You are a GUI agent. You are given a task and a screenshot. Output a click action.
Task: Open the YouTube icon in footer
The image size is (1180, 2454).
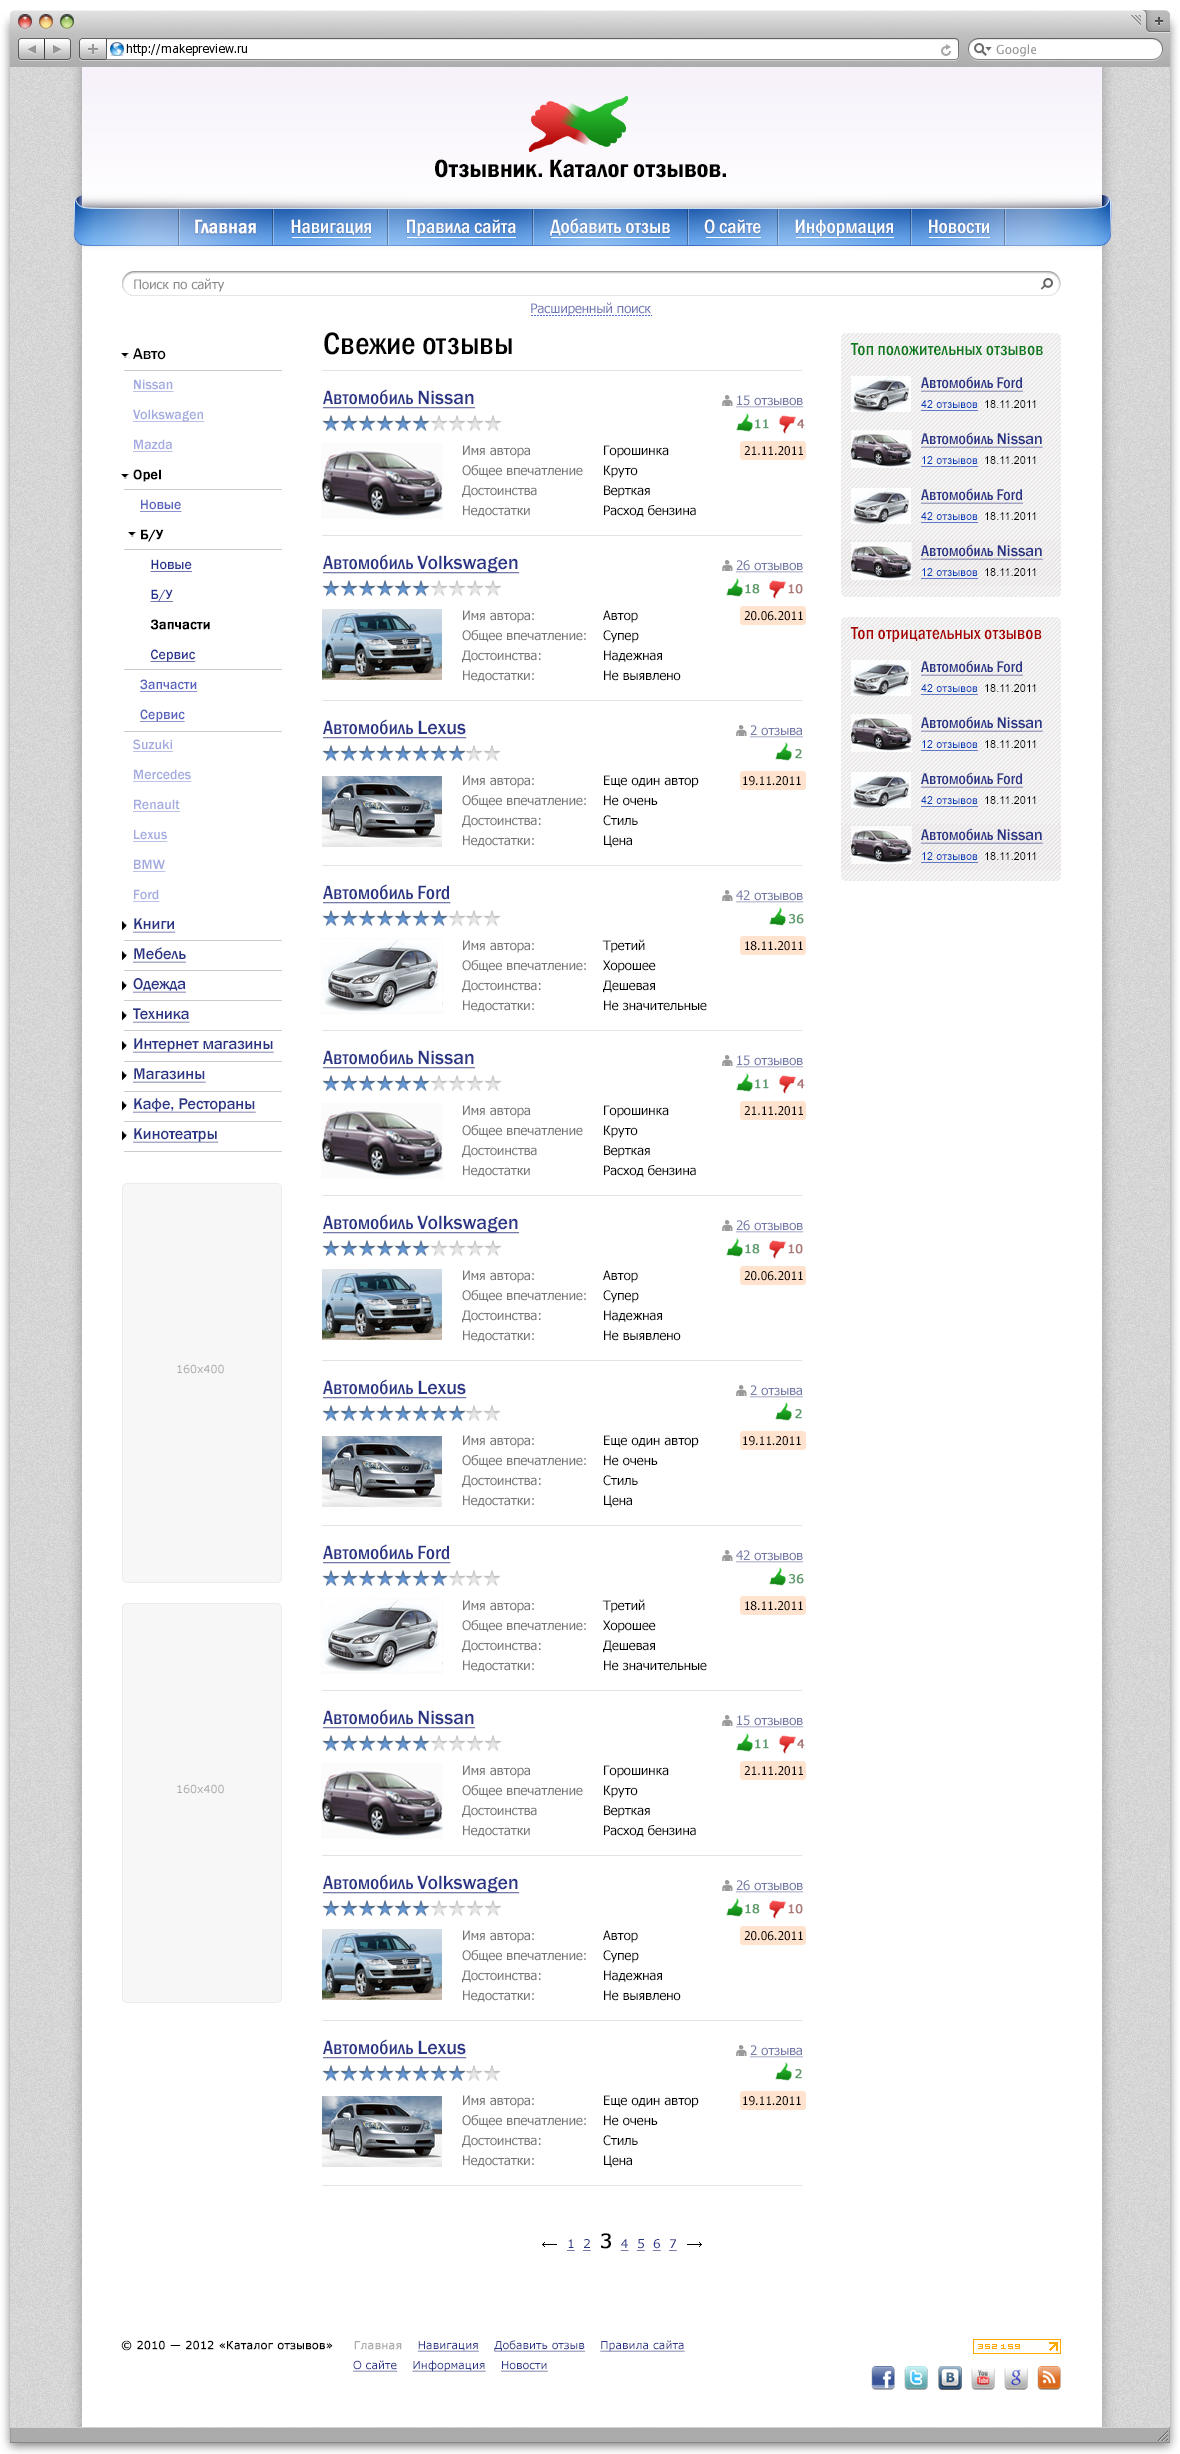pyautogui.click(x=983, y=2378)
